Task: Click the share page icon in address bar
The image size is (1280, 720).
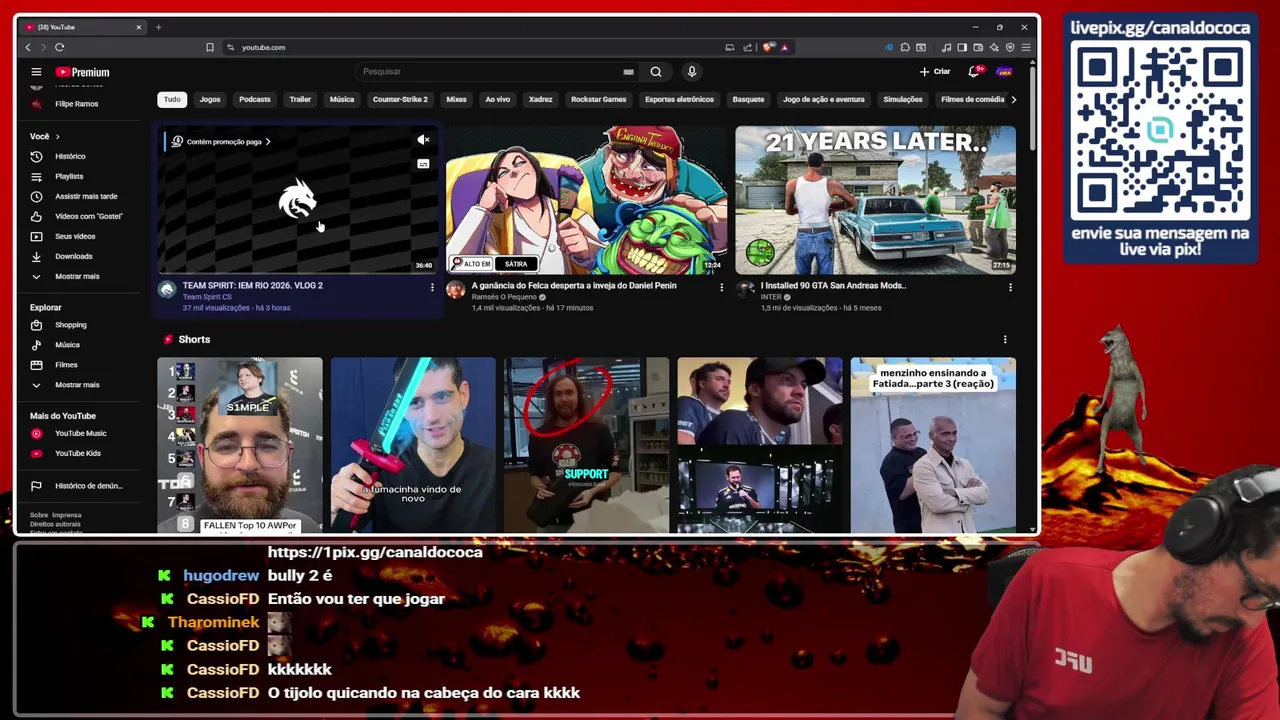Action: pyautogui.click(x=747, y=47)
